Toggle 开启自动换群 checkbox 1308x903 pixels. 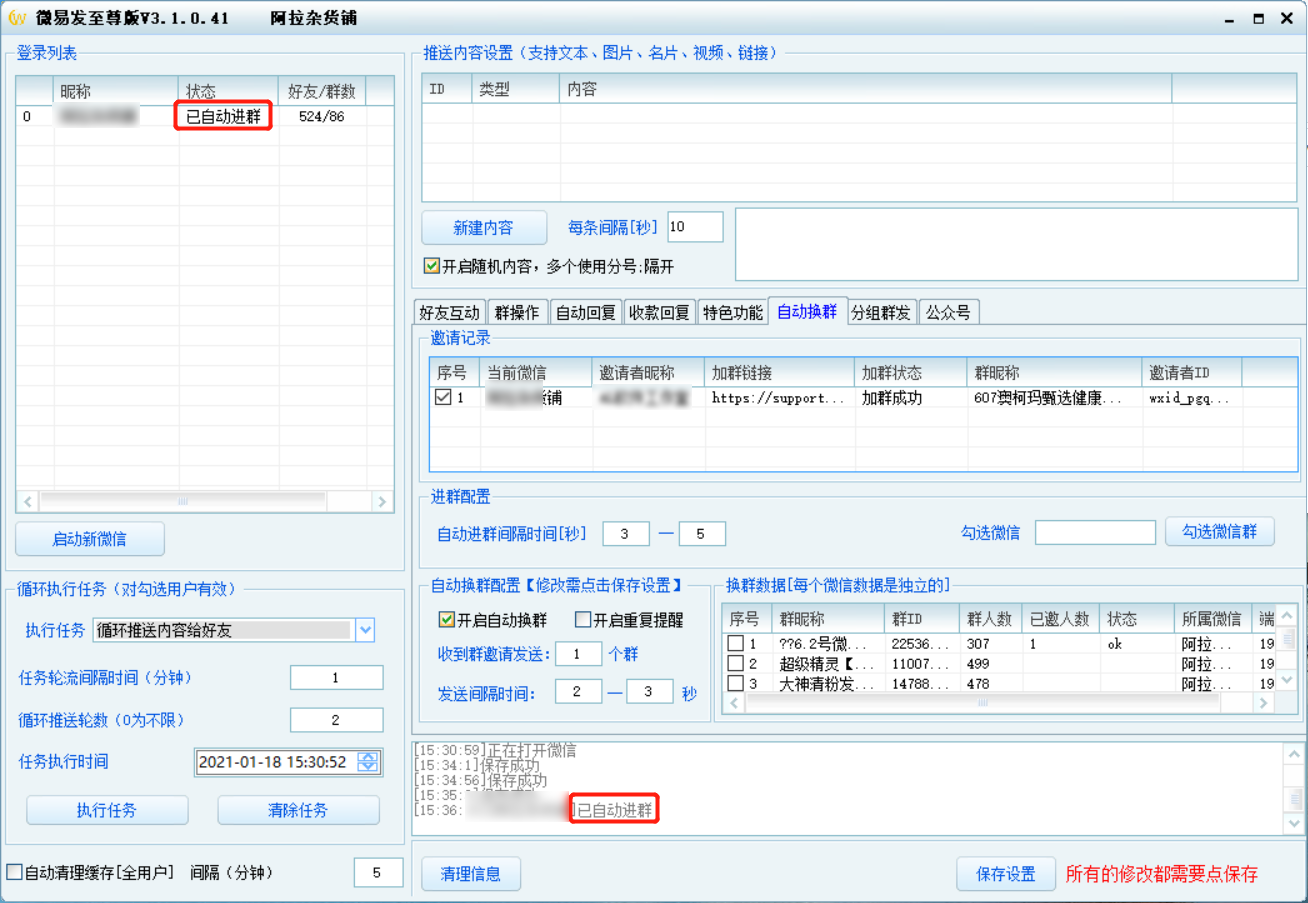click(x=446, y=620)
